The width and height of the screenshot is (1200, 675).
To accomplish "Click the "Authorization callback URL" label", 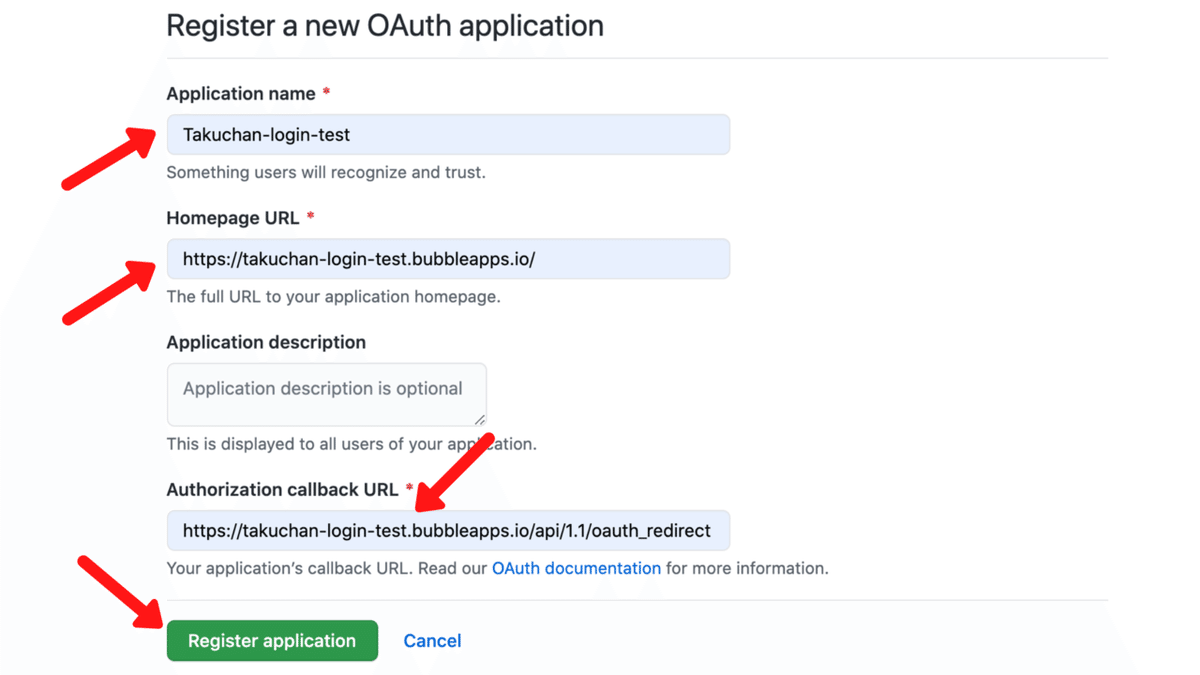I will pos(281,490).
